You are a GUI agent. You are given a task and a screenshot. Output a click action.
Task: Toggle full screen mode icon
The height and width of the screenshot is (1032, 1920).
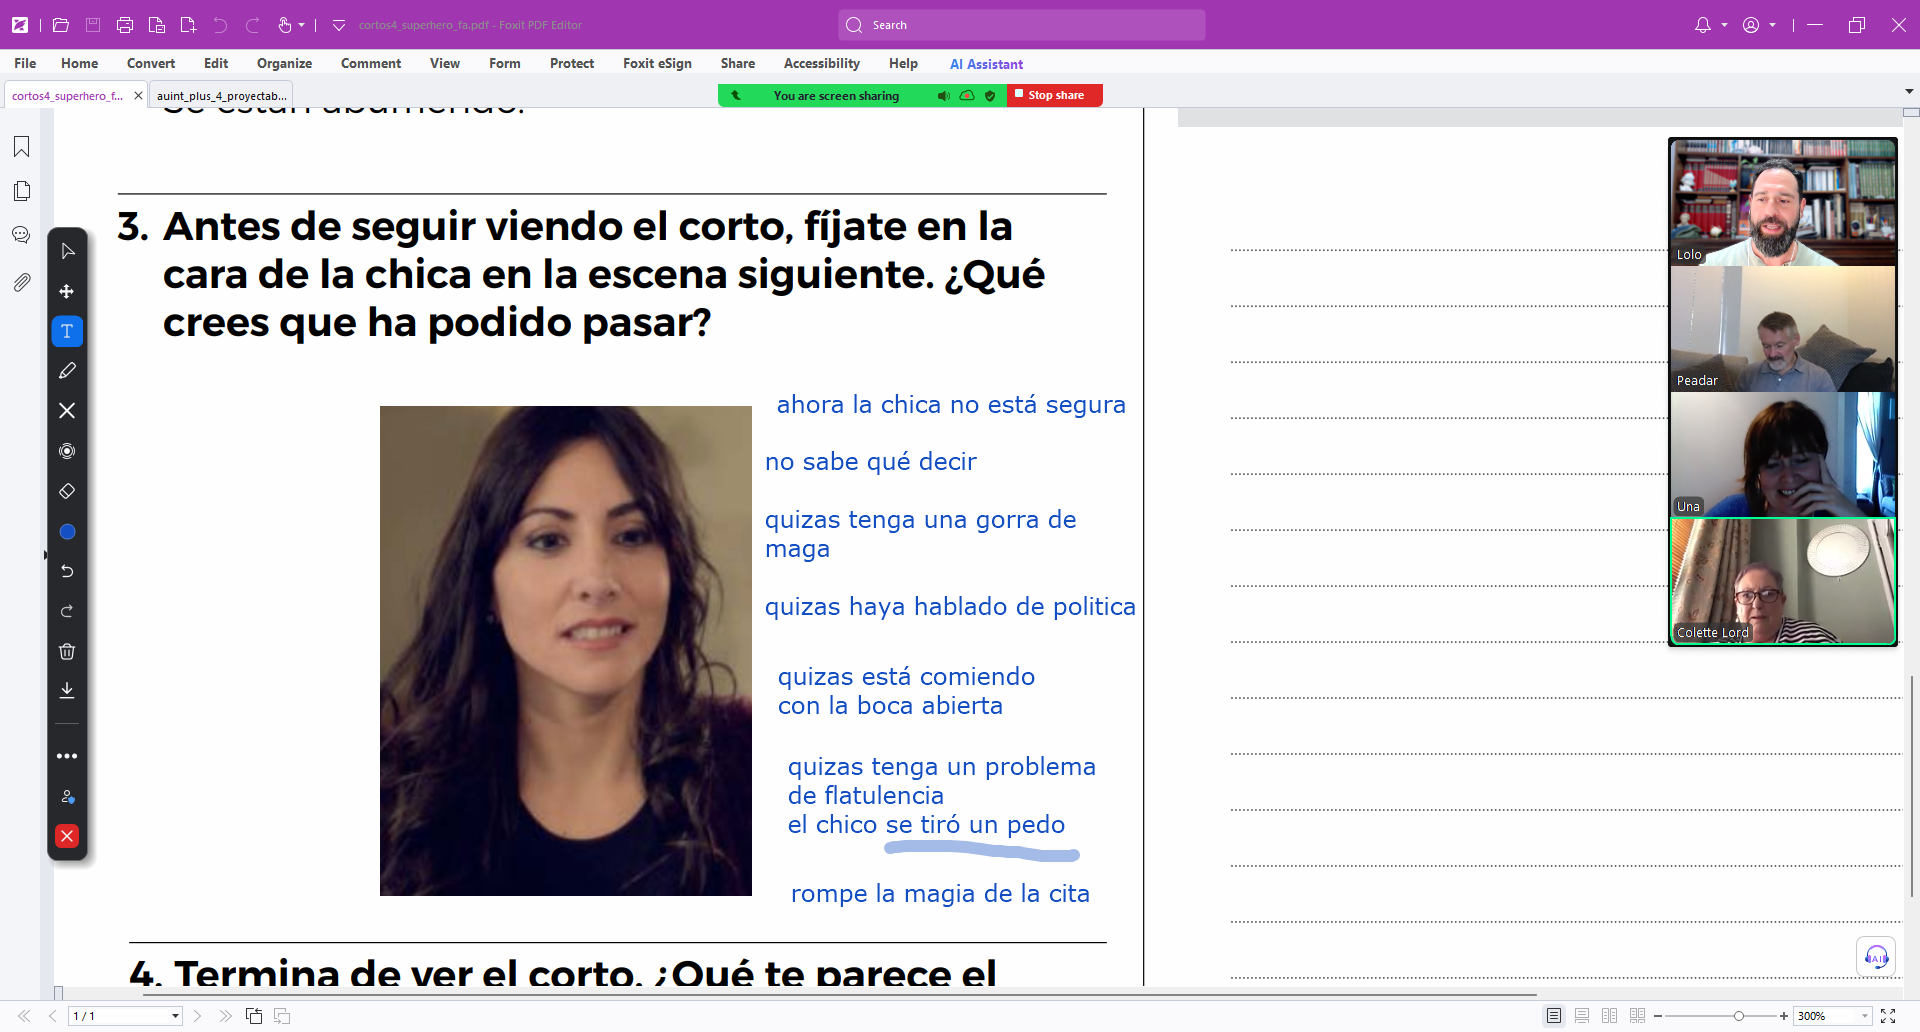click(x=1888, y=1016)
